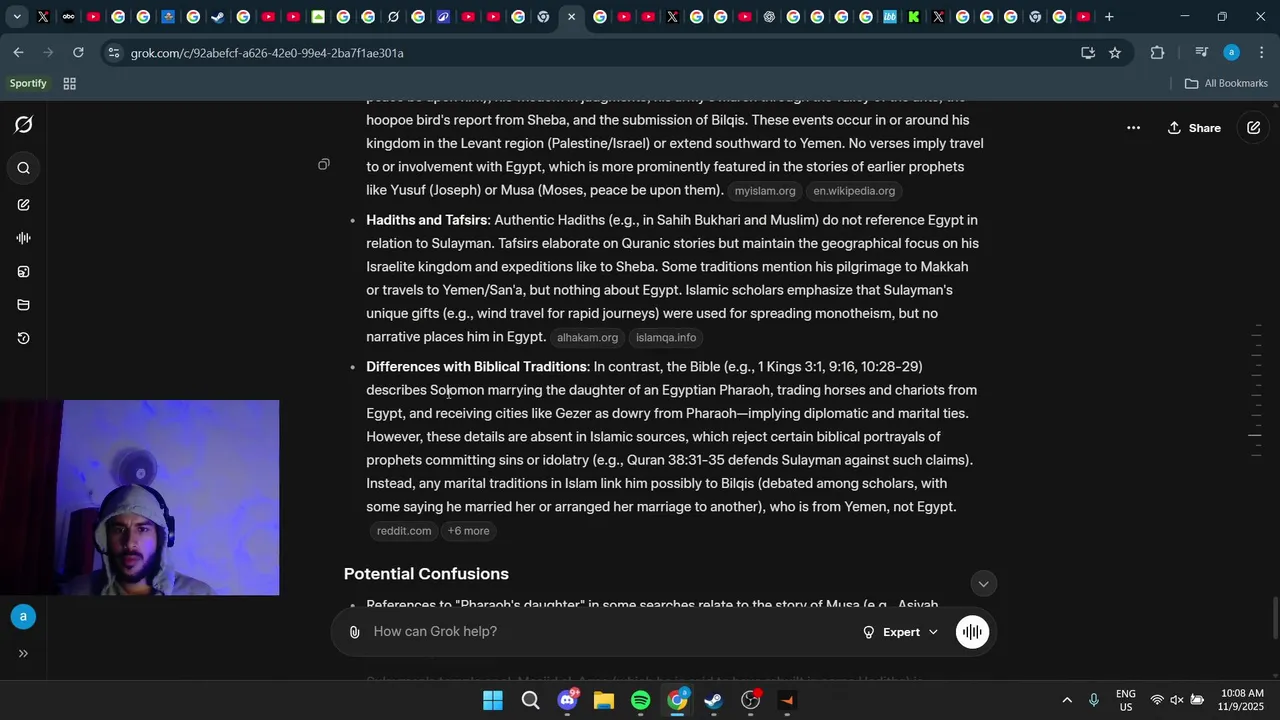Image resolution: width=1280 pixels, height=720 pixels.
Task: Install app via the address bar icon
Action: pos(1088,53)
